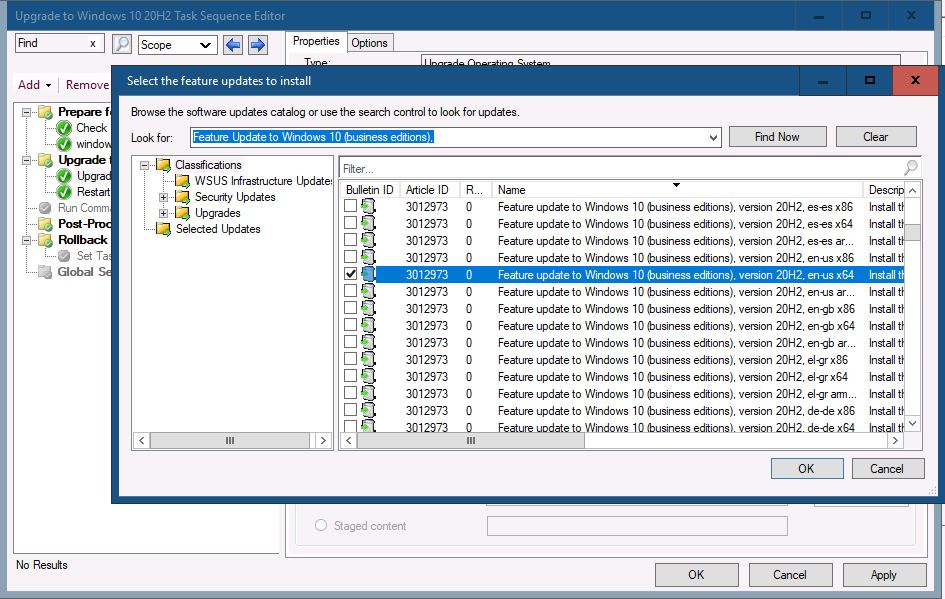Image resolution: width=945 pixels, height=599 pixels.
Task: Click update icon of 20H2 en-us x86 row
Action: point(368,257)
